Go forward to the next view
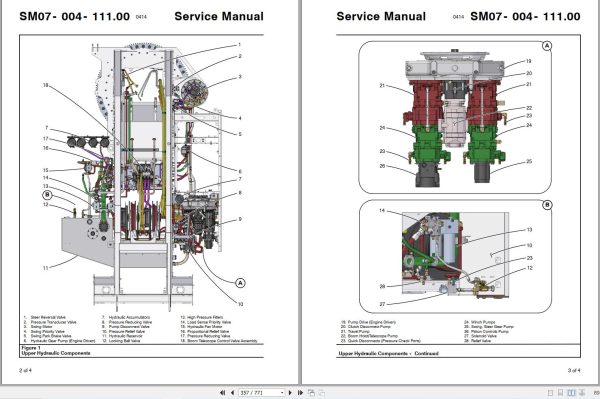 321,392
